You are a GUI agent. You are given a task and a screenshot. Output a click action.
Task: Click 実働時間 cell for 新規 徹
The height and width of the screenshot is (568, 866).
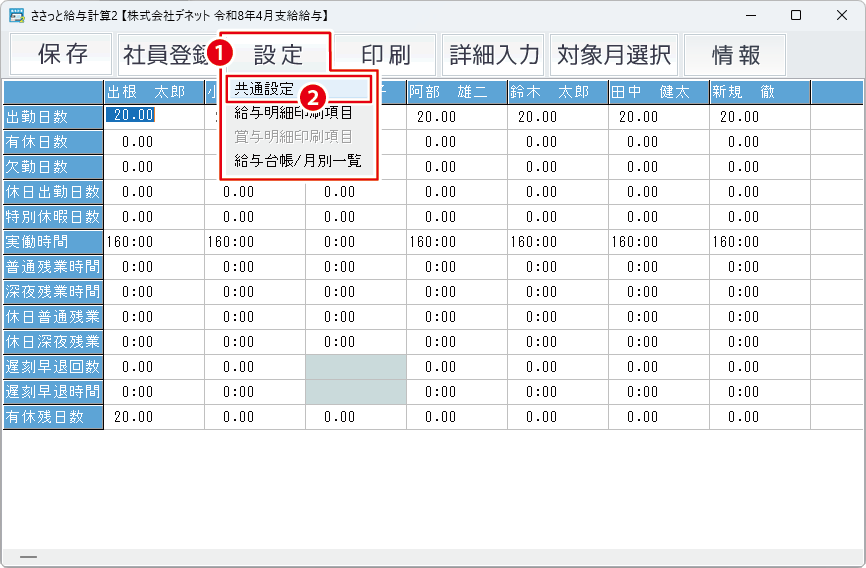[x=760, y=241]
